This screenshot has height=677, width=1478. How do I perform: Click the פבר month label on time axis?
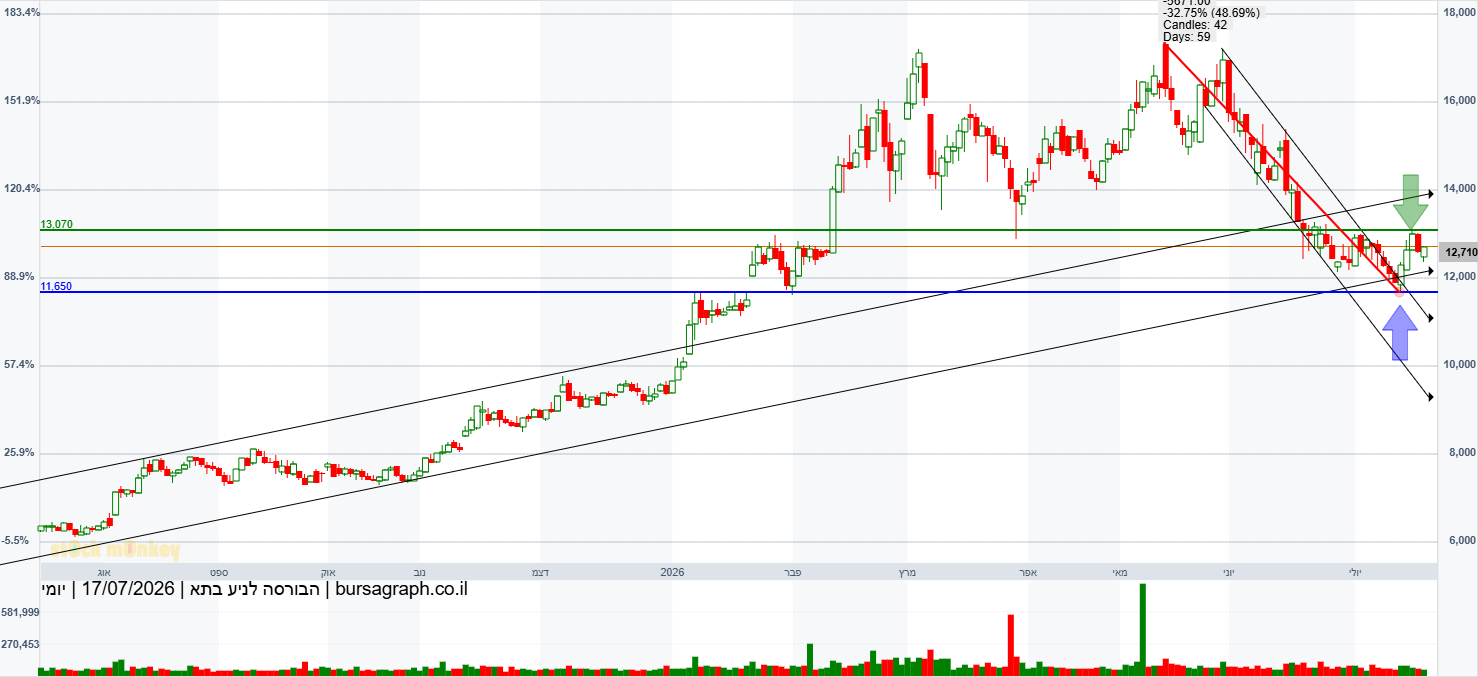(792, 572)
